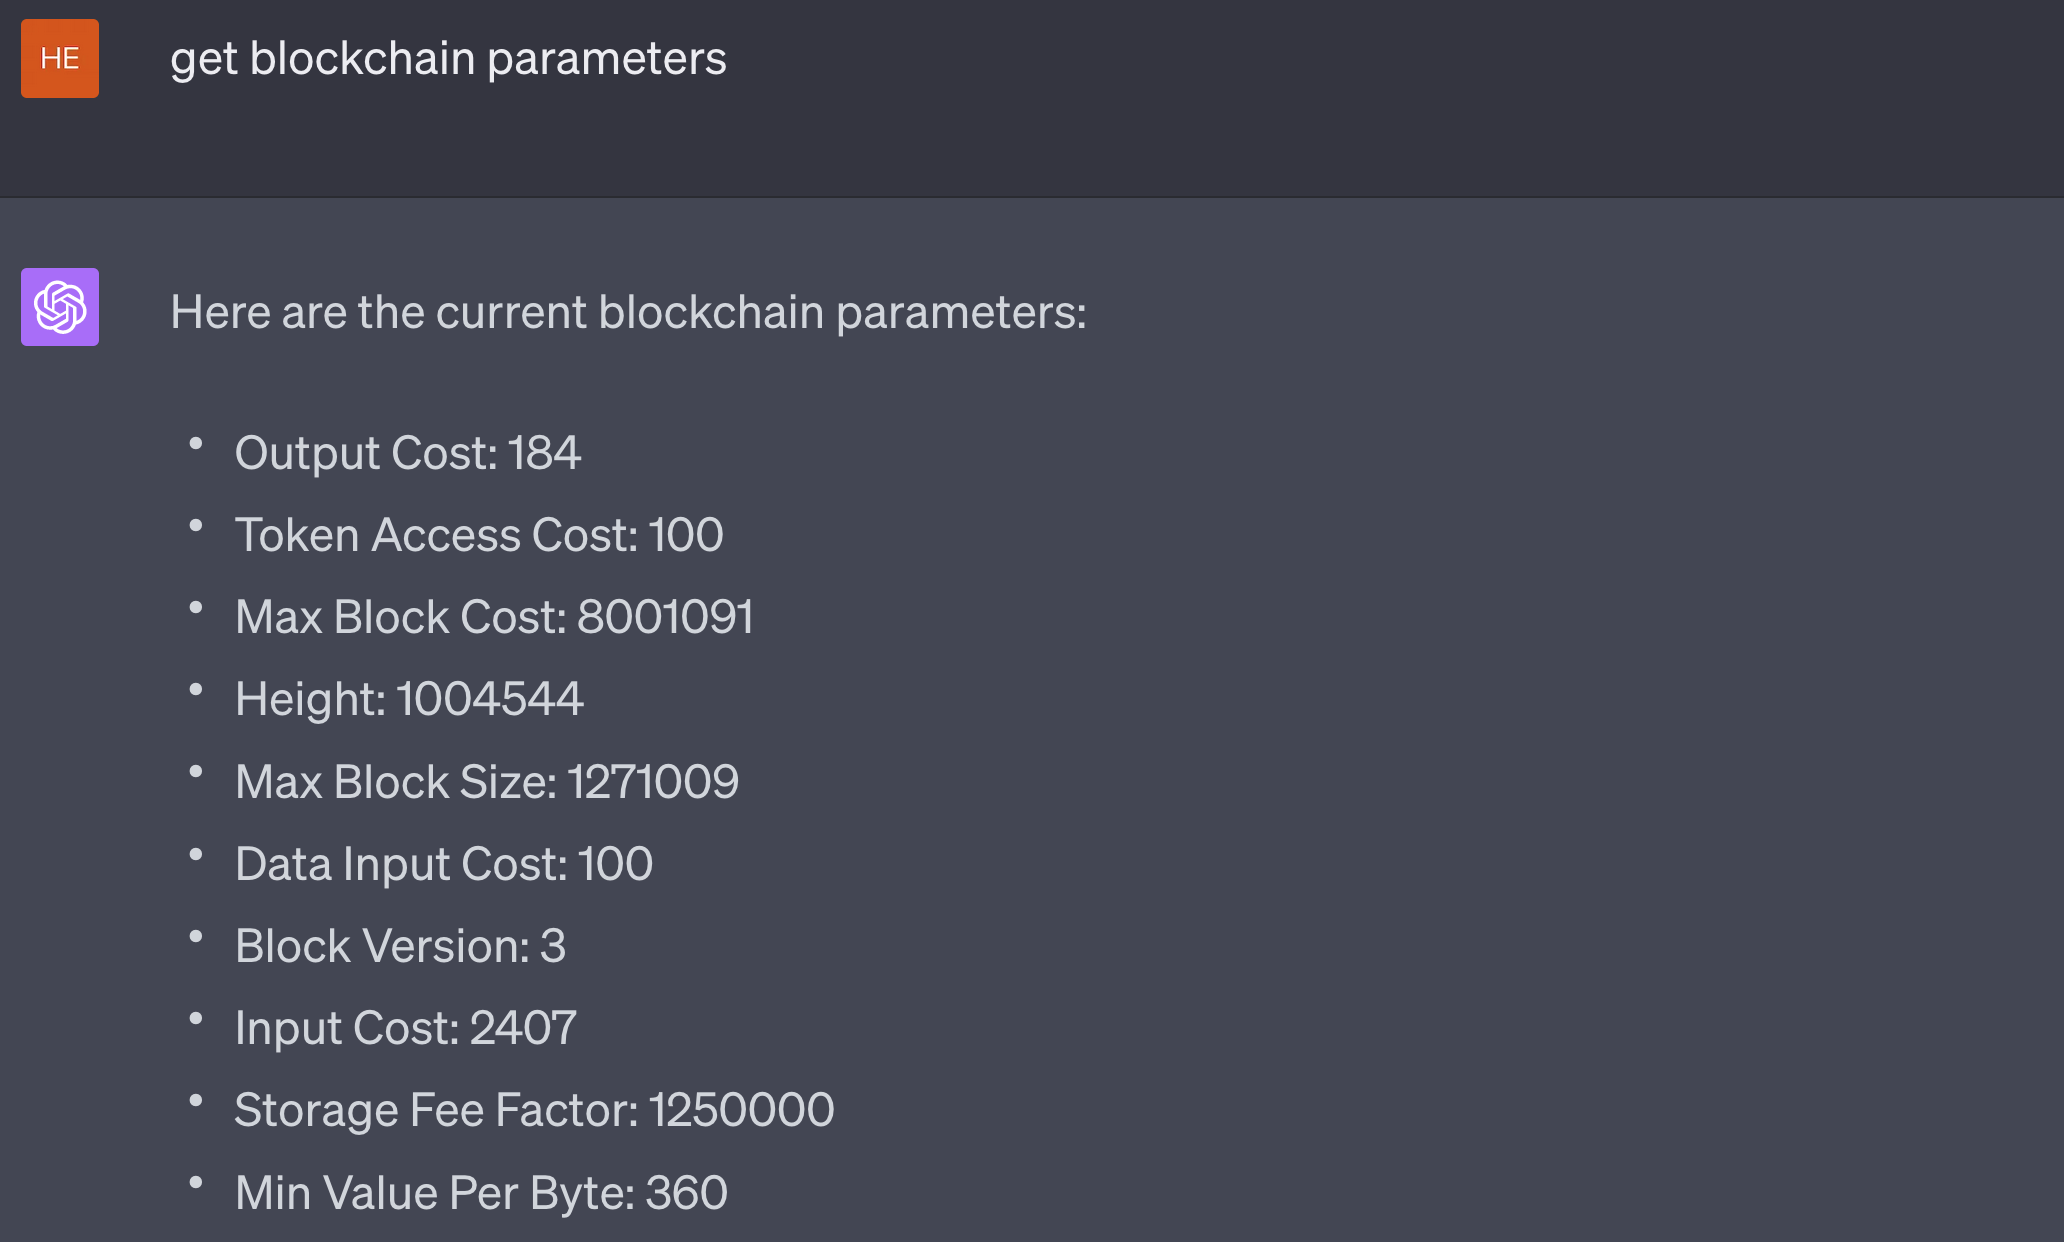Click the Min Value Per Byte value 360
This screenshot has width=2064, height=1242.
[x=686, y=1193]
